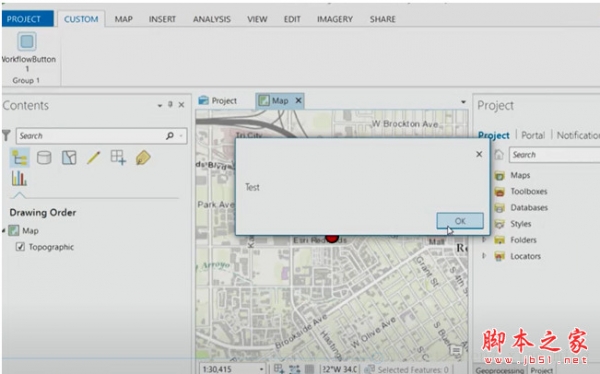Open the VIEW ribbon tab
Screen dimensions: 600x374
[257, 19]
